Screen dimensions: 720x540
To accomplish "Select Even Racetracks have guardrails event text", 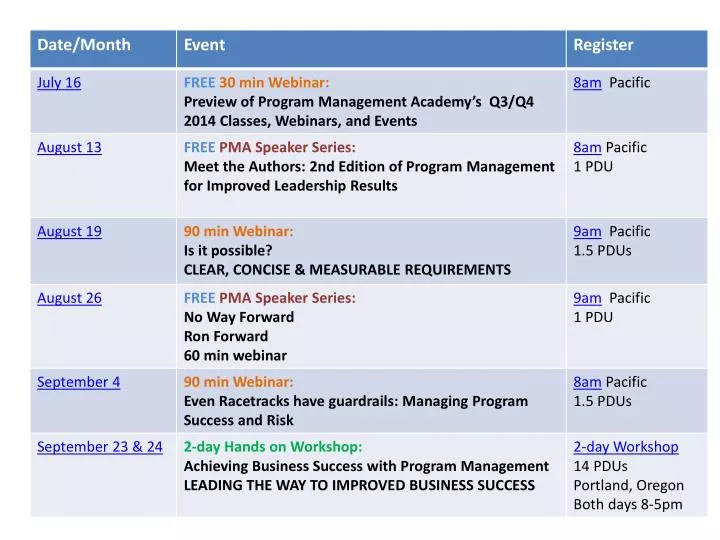I will coord(356,411).
